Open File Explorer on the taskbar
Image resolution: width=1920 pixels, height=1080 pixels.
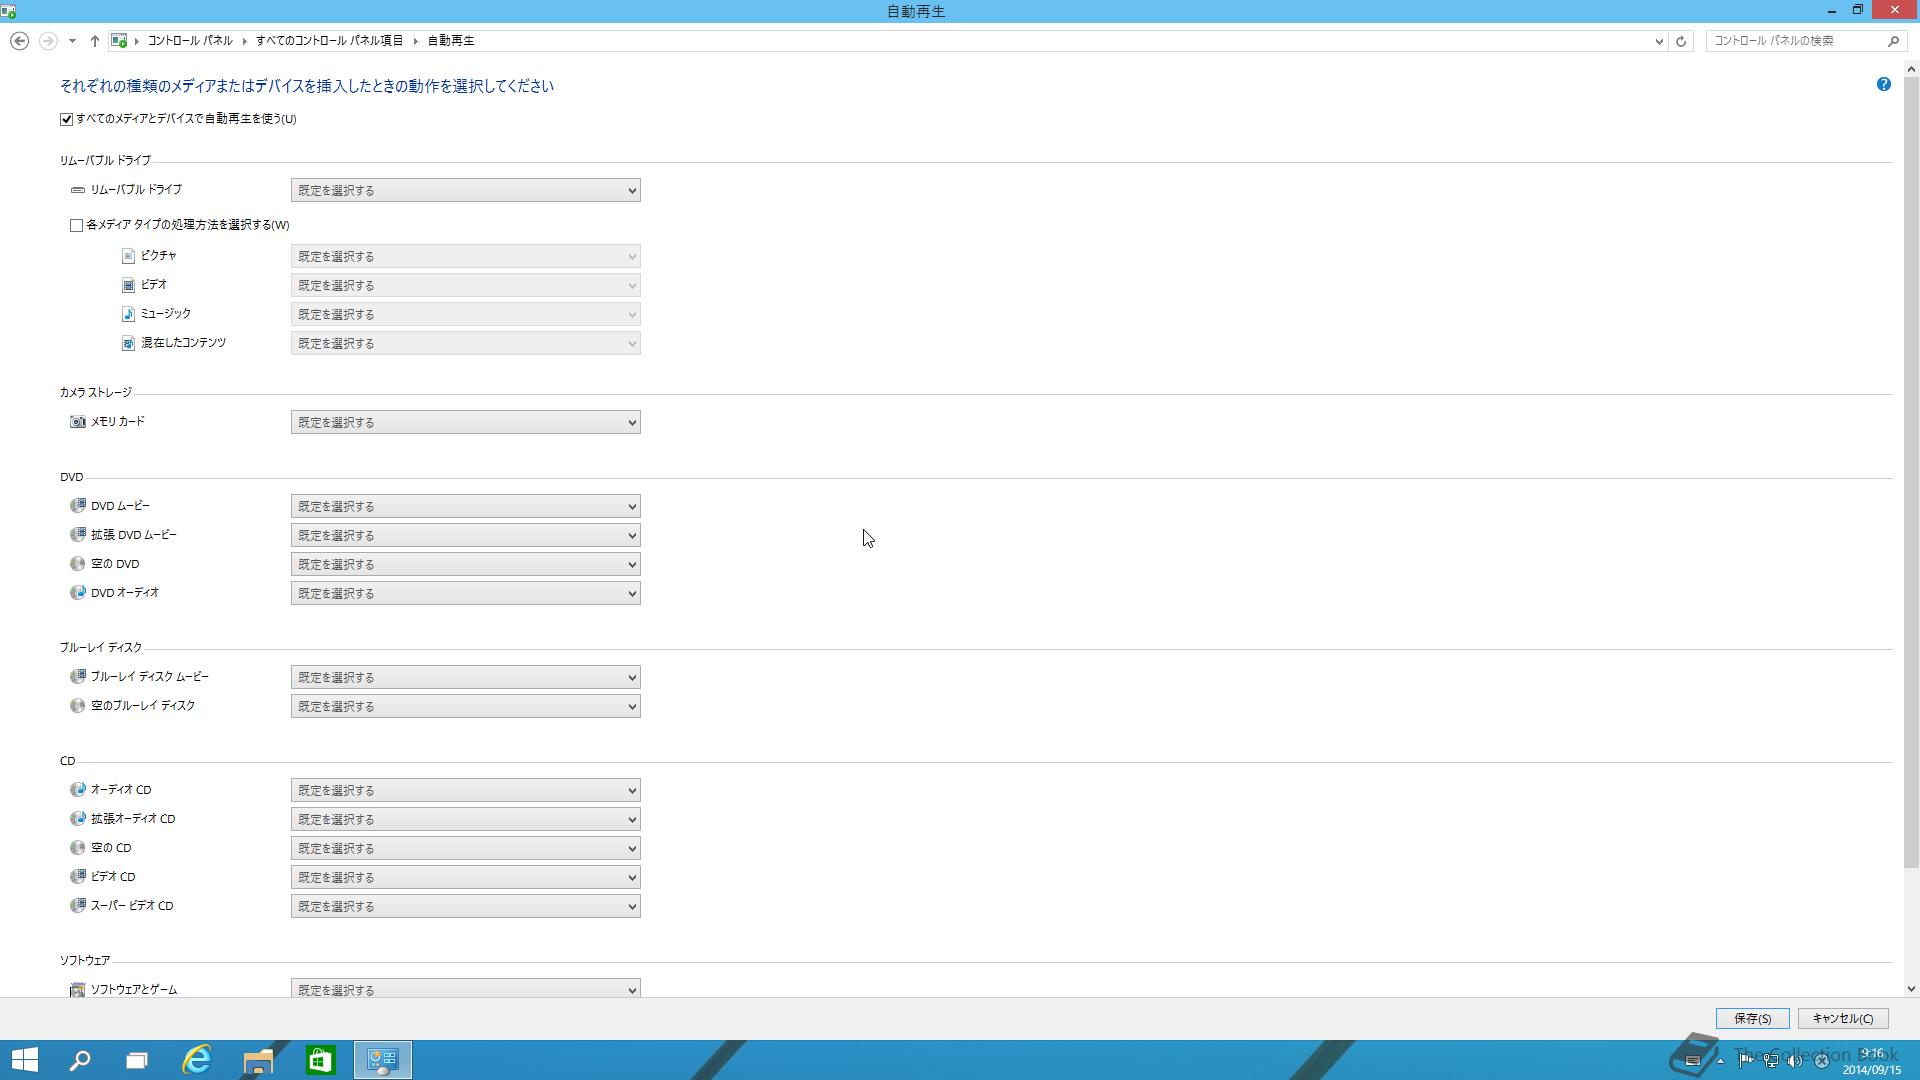pos(258,1060)
